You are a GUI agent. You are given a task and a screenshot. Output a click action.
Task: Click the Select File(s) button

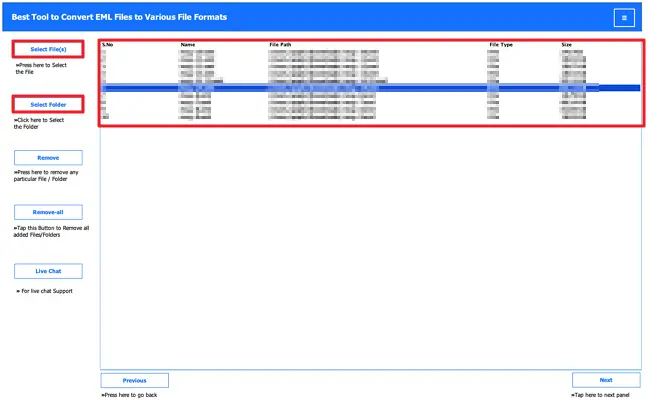click(x=48, y=49)
